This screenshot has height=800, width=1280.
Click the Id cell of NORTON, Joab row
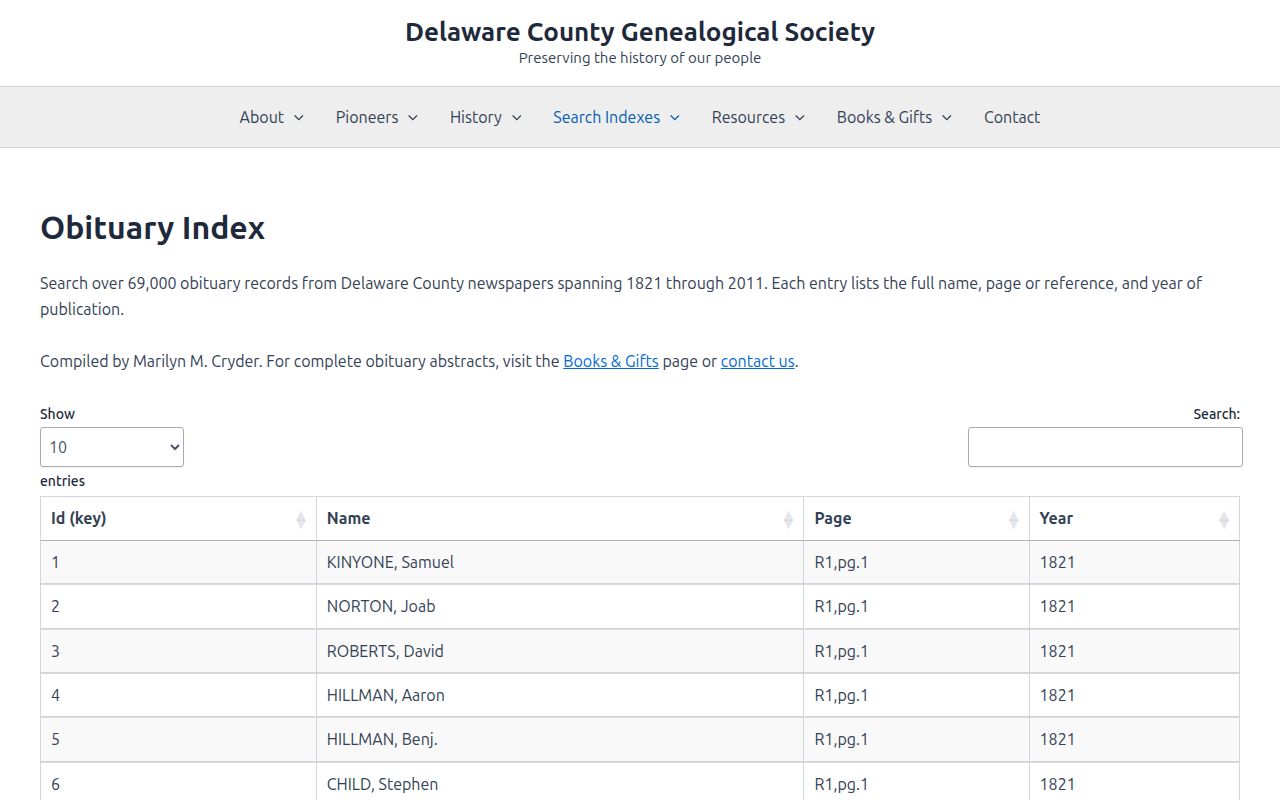click(x=178, y=606)
